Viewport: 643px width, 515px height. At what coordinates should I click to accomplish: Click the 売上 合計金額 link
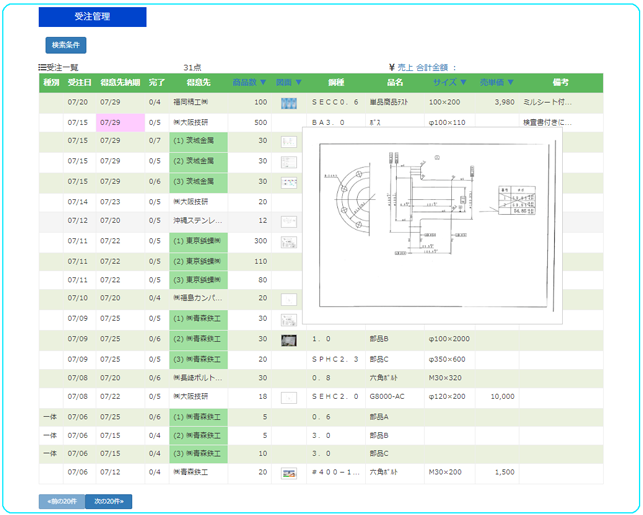pos(422,68)
